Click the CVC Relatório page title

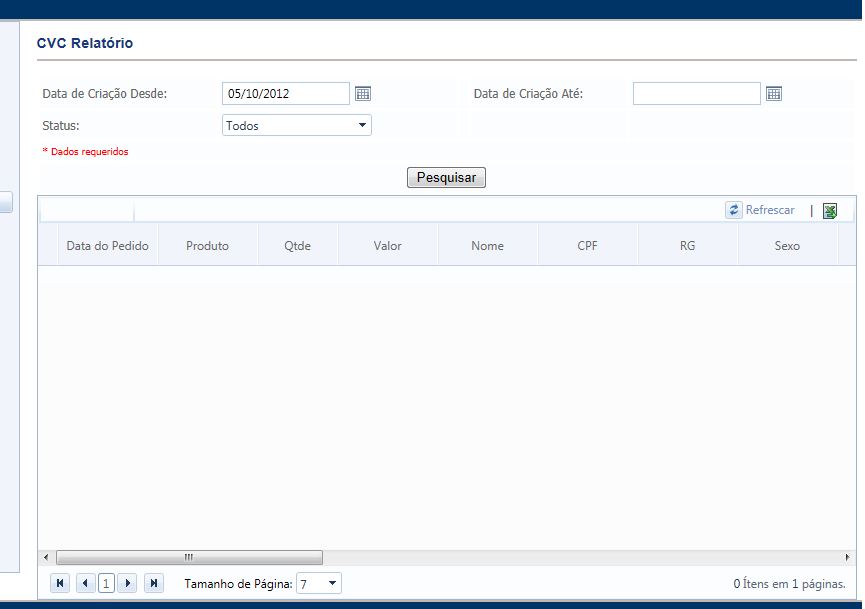pyautogui.click(x=85, y=43)
